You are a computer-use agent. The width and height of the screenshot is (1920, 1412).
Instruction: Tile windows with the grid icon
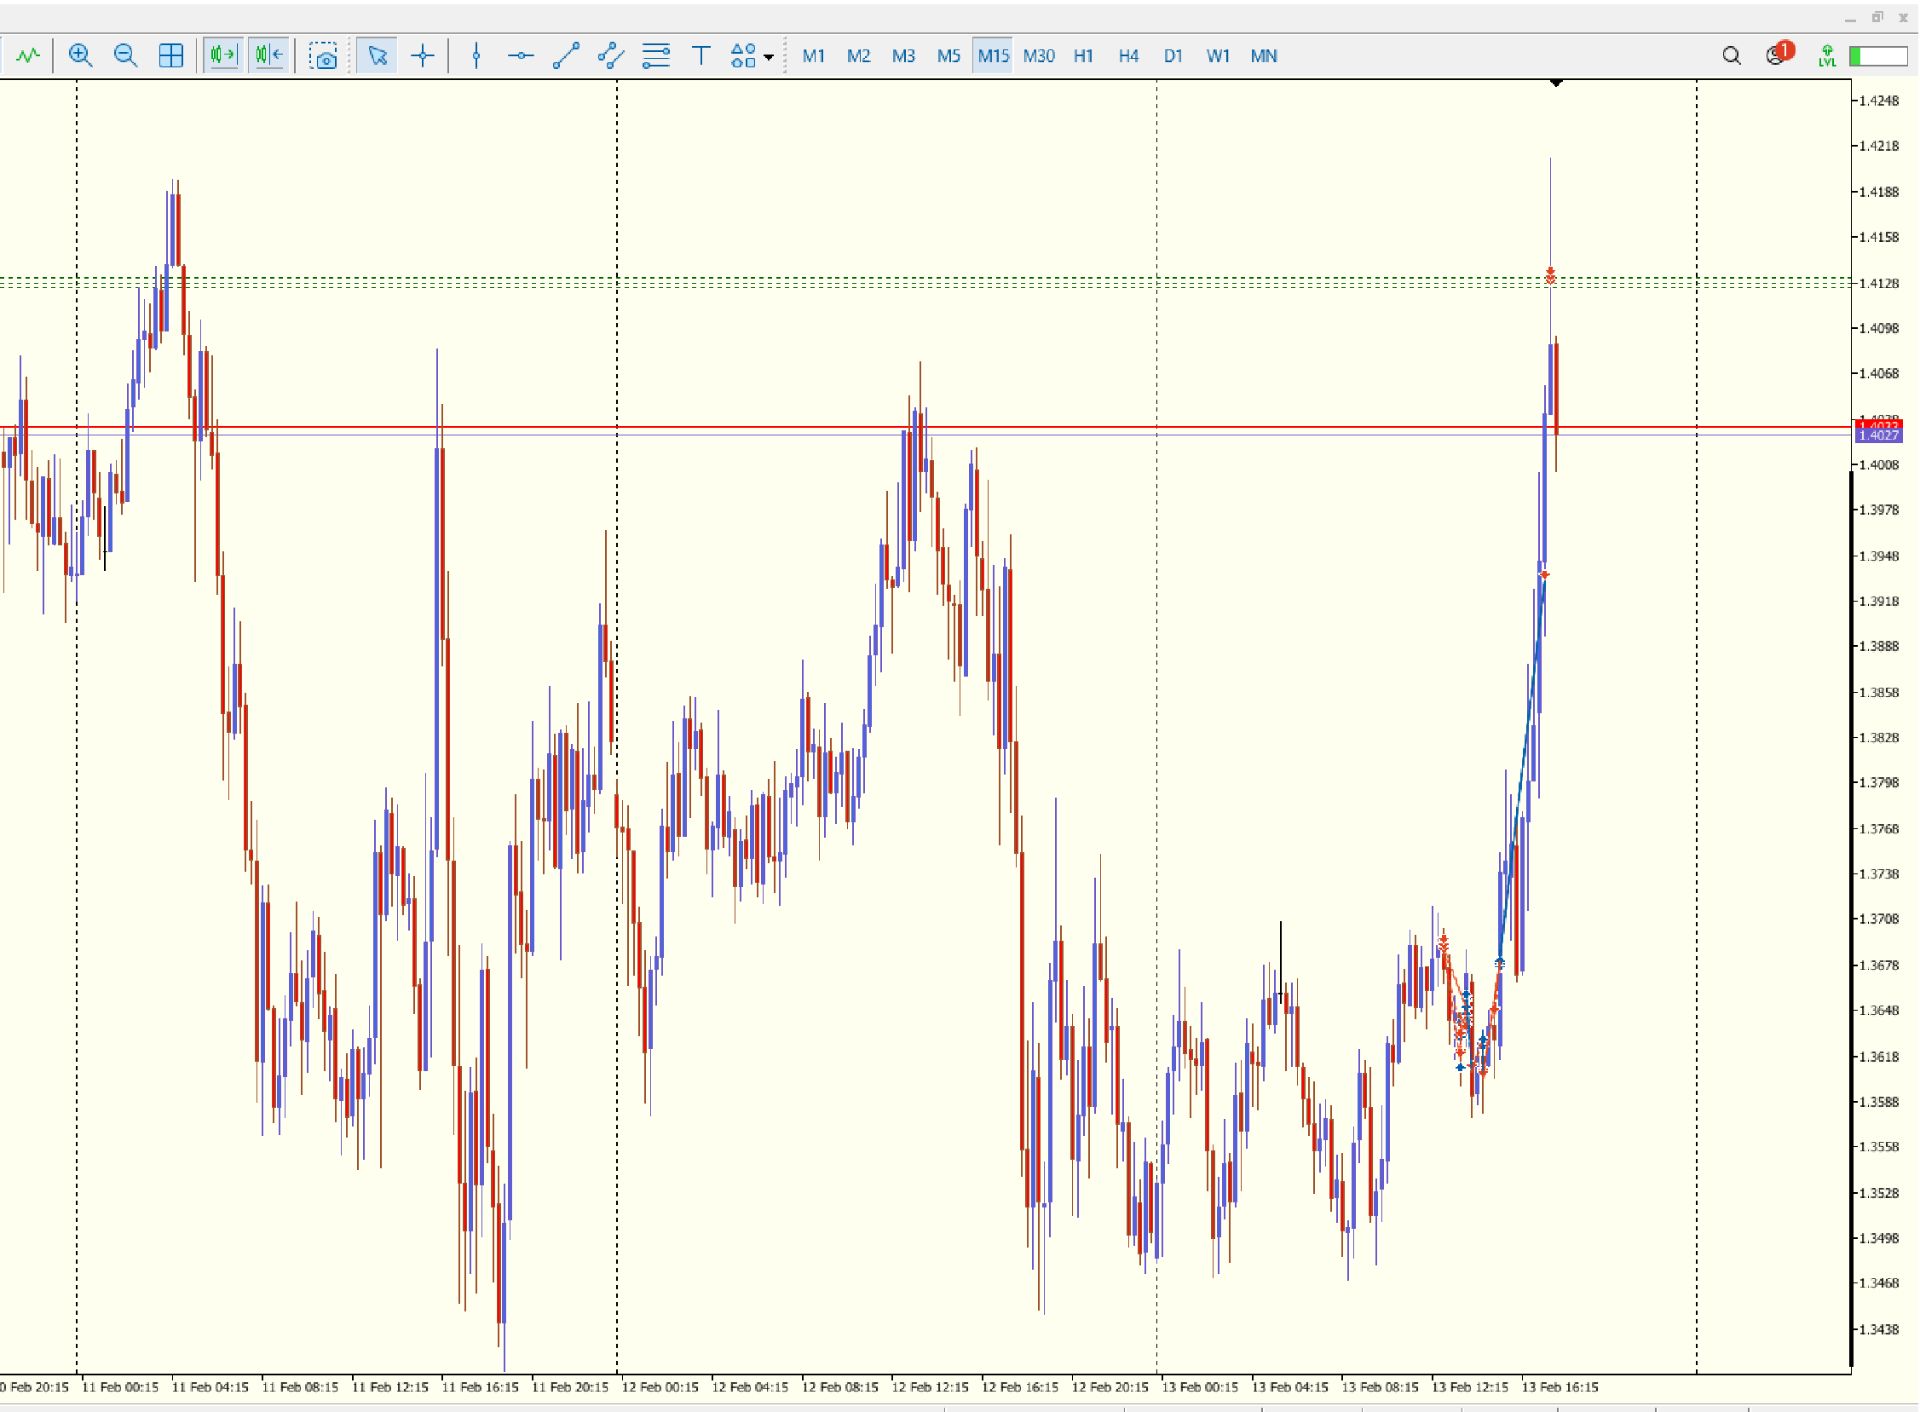(171, 56)
